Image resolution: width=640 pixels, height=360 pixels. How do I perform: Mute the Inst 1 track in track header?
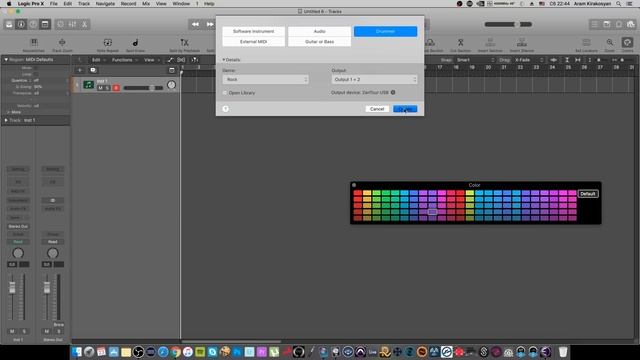pos(100,88)
